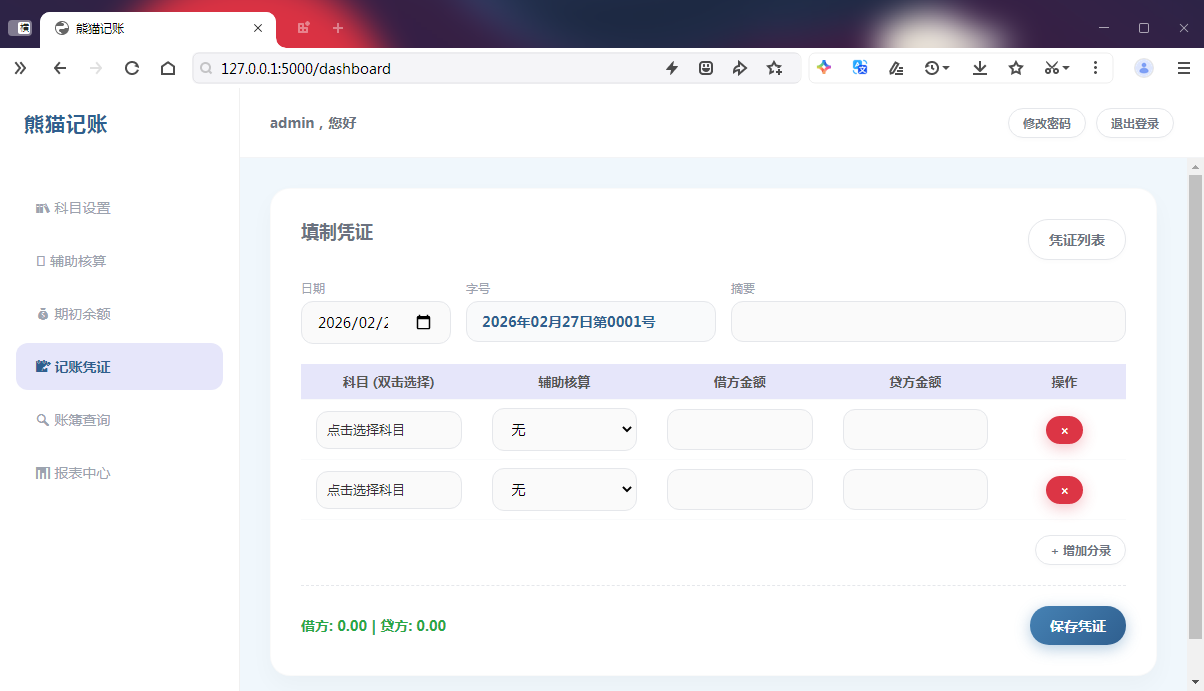Delete the first entry row with red ×
1204x691 pixels.
(x=1064, y=430)
